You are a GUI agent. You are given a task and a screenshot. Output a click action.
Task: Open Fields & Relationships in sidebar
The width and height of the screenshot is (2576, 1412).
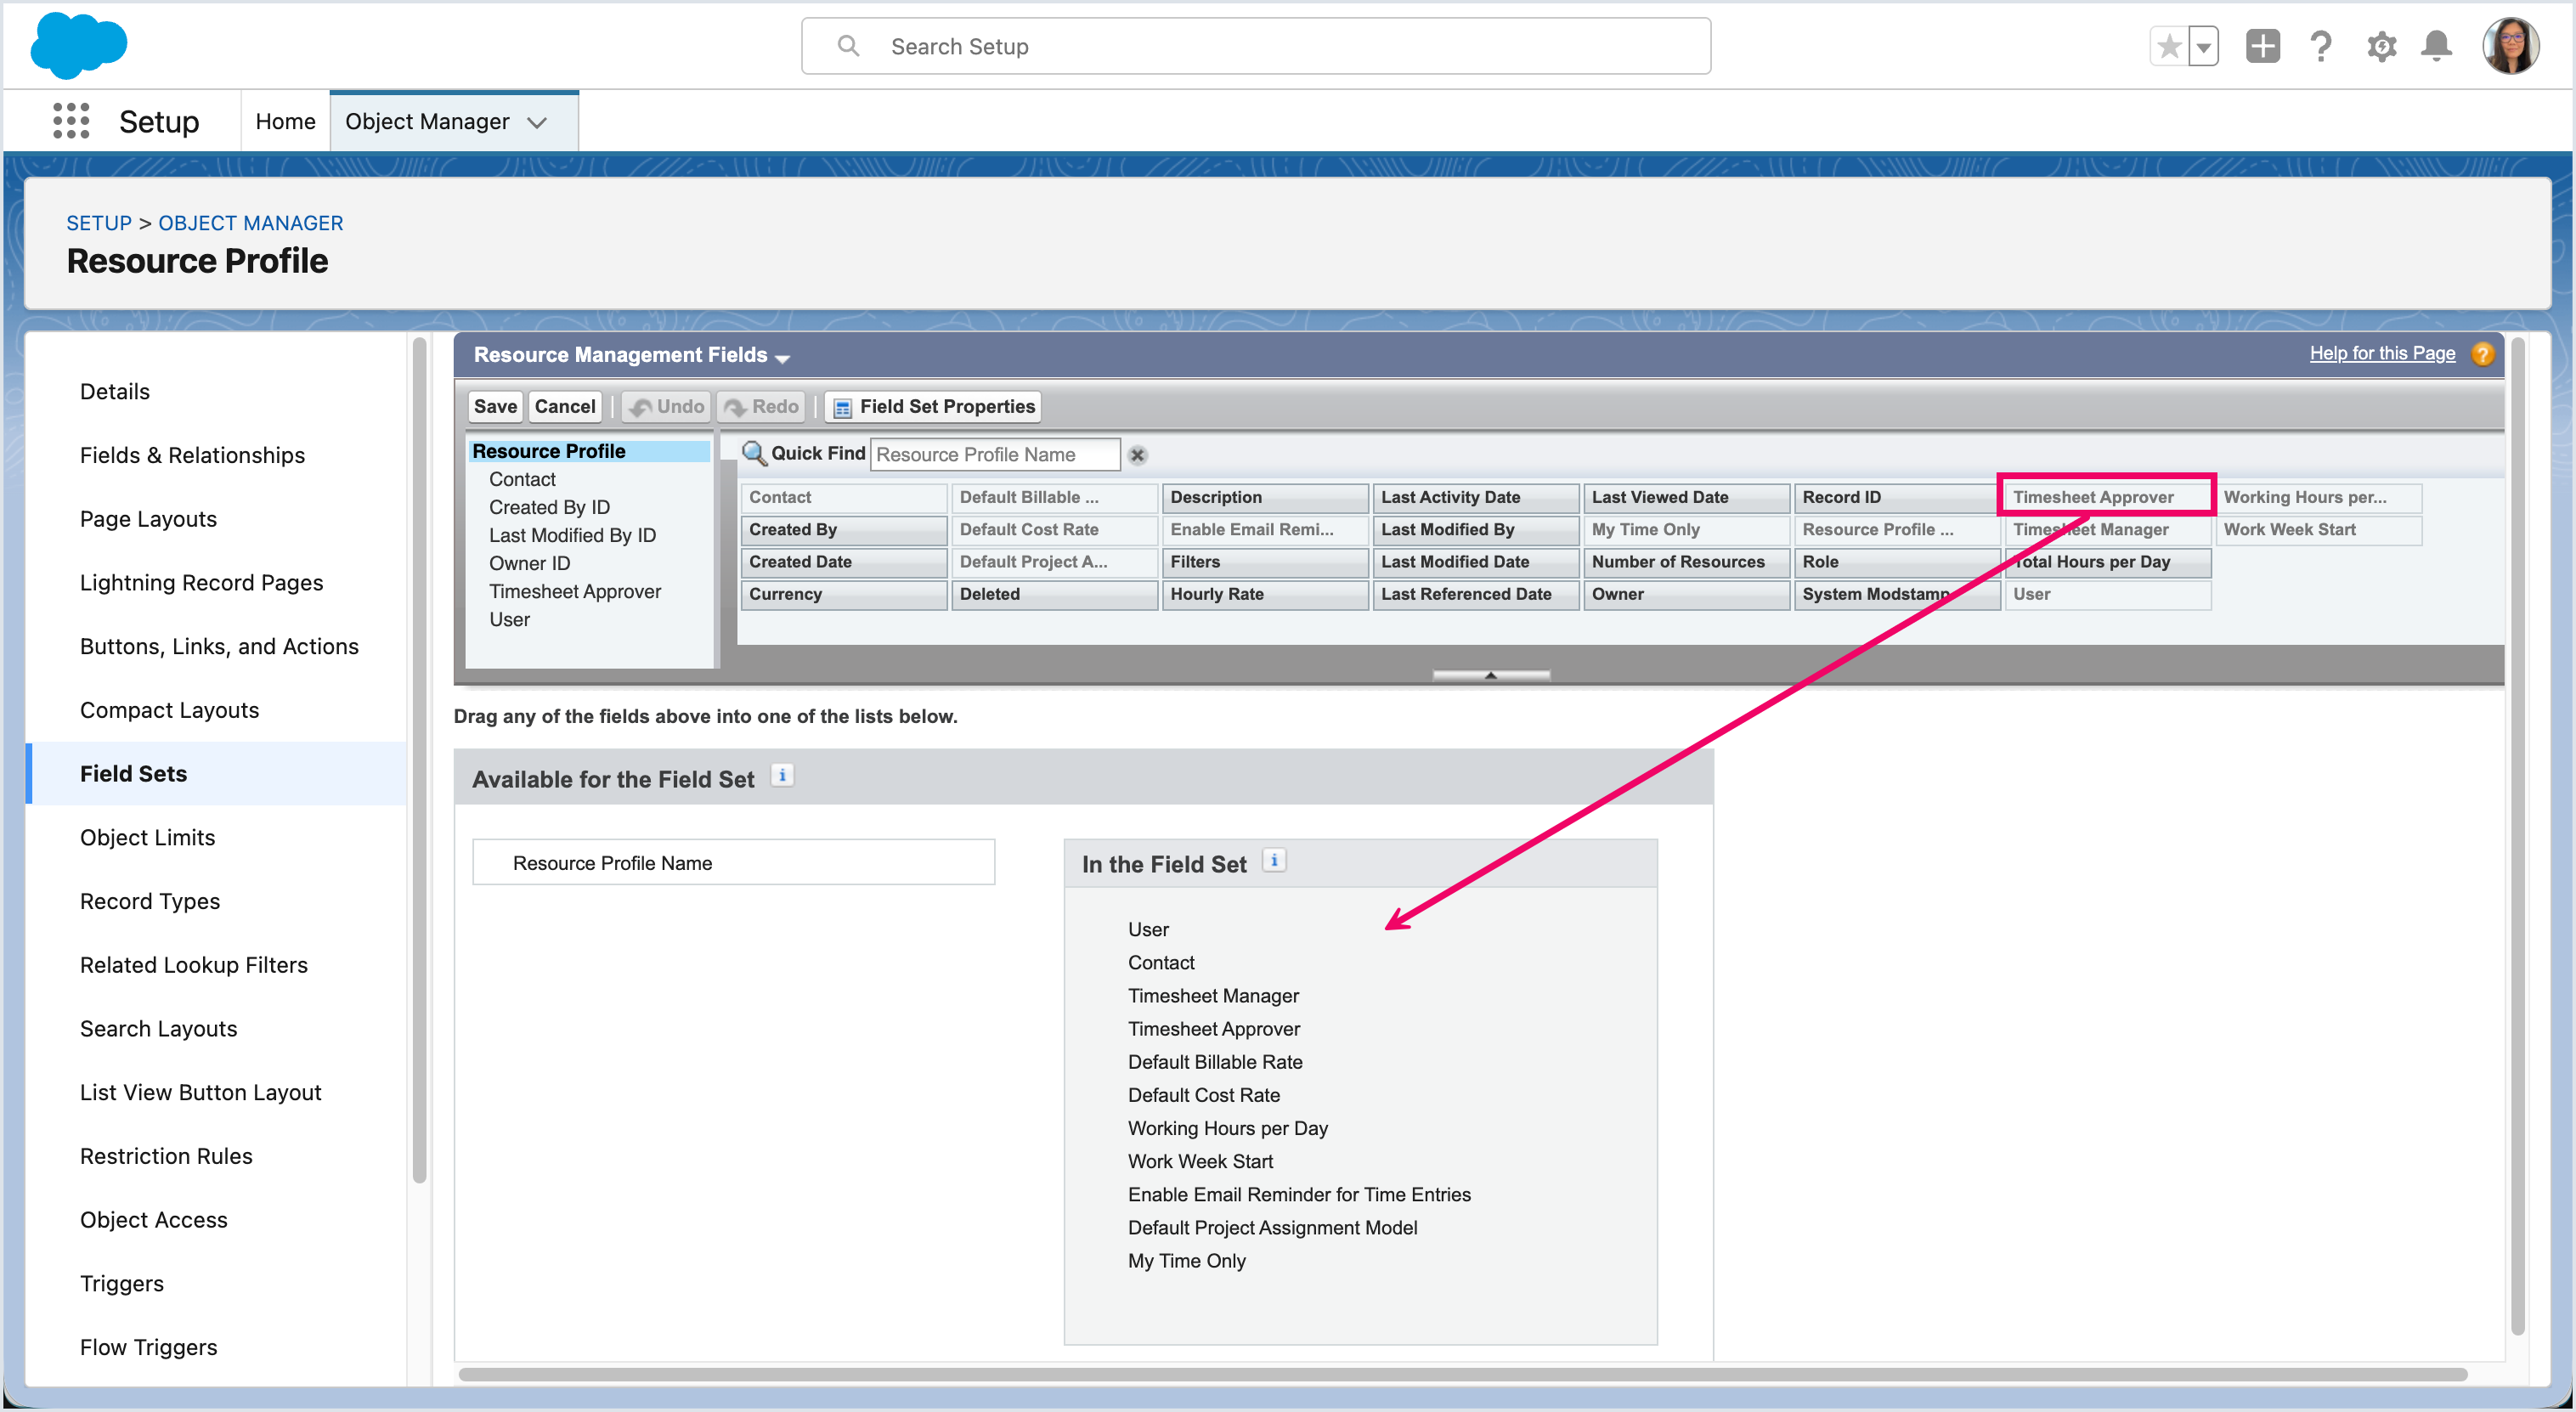tap(192, 455)
